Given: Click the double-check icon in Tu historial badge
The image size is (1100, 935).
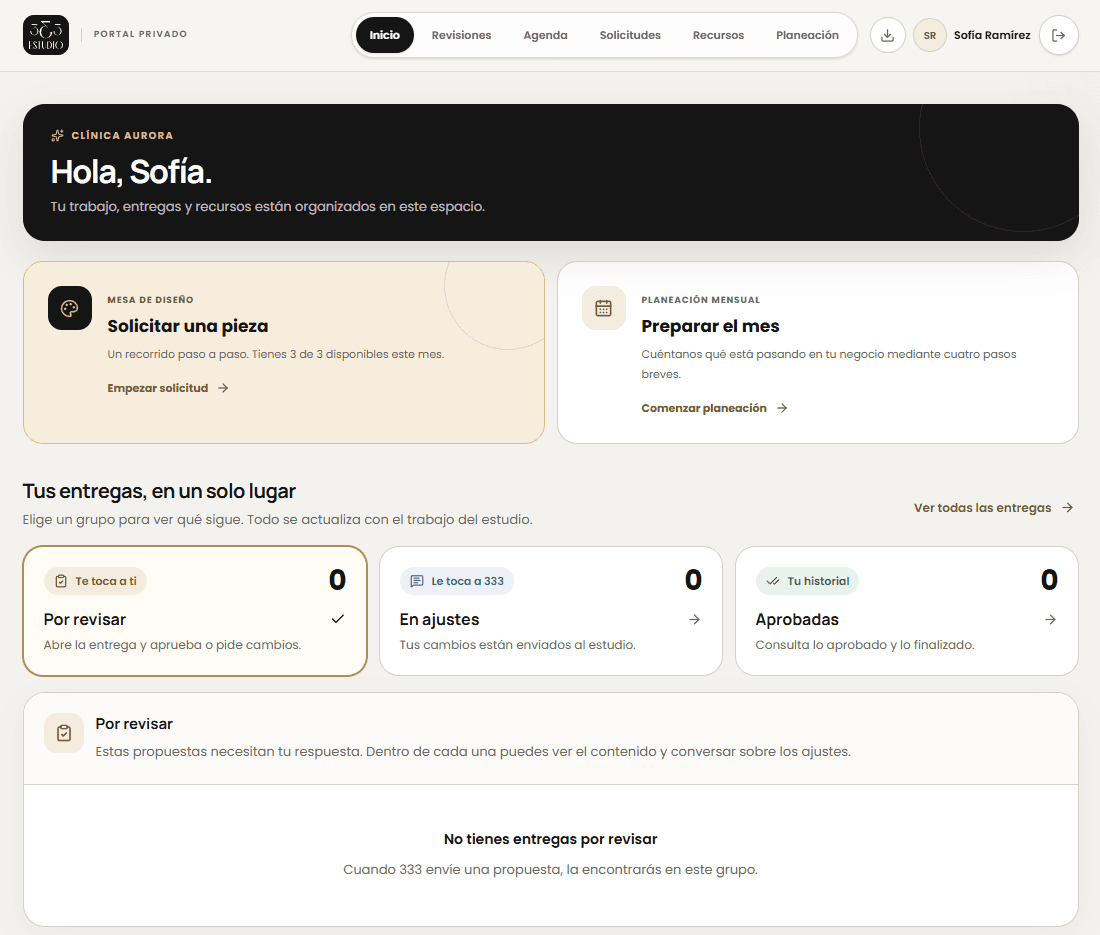Looking at the screenshot, I should (773, 581).
